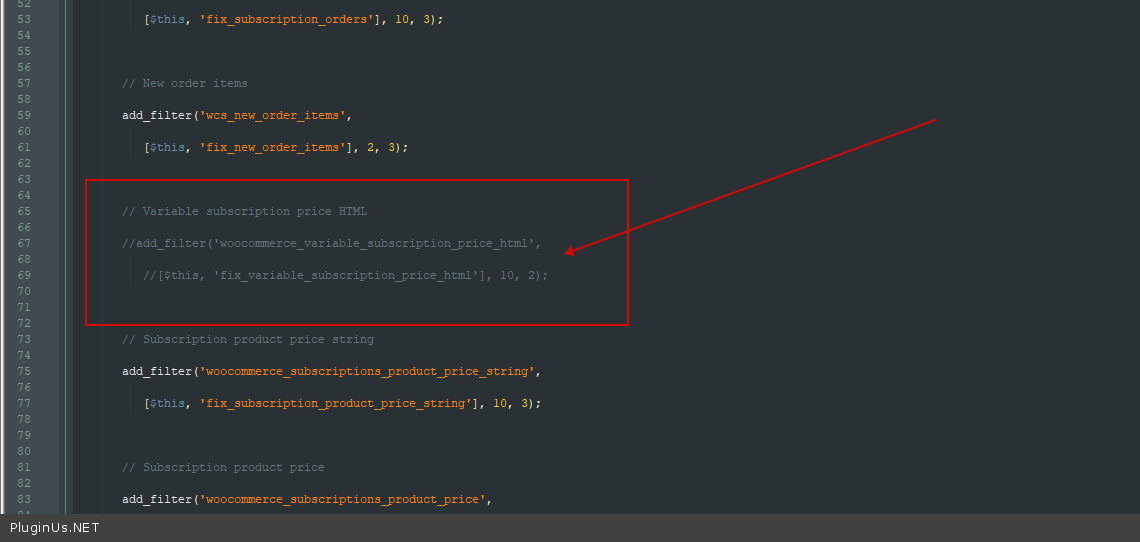Screen dimensions: 1140x542
Task: Click 'woocommerce_subscriptions_product_price' string on line 83
Action: coord(343,499)
